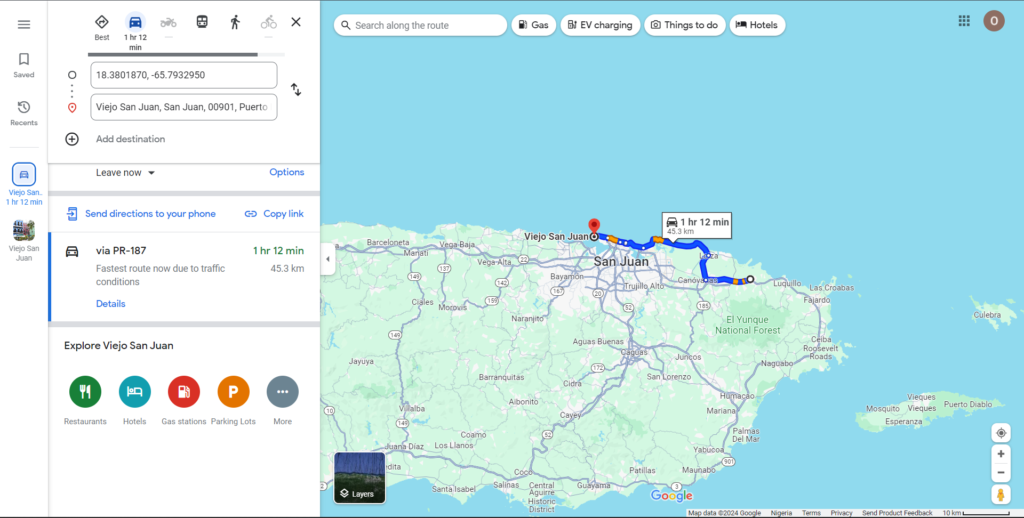Screen dimensions: 1024x518
Task: Open route Options settings
Action: (286, 172)
